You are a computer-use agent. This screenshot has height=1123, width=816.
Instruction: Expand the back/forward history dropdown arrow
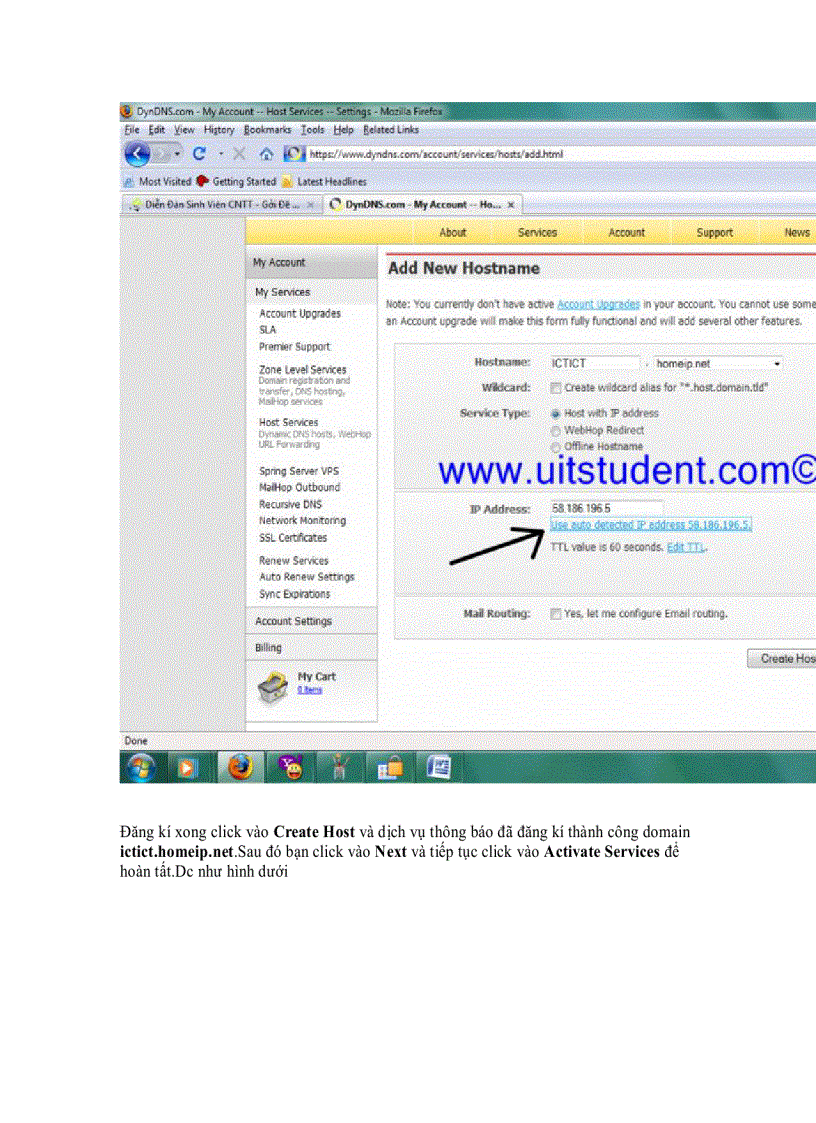tap(177, 154)
